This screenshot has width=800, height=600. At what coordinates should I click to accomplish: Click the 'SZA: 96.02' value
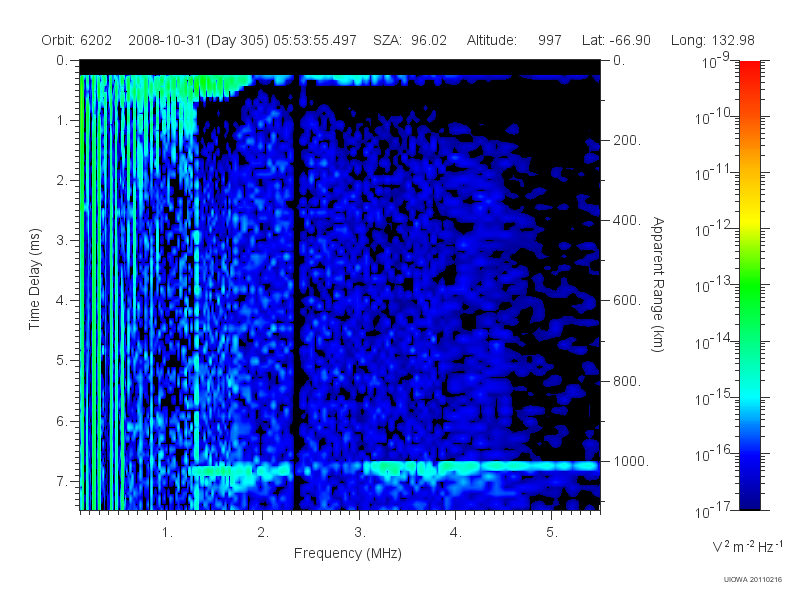[410, 40]
